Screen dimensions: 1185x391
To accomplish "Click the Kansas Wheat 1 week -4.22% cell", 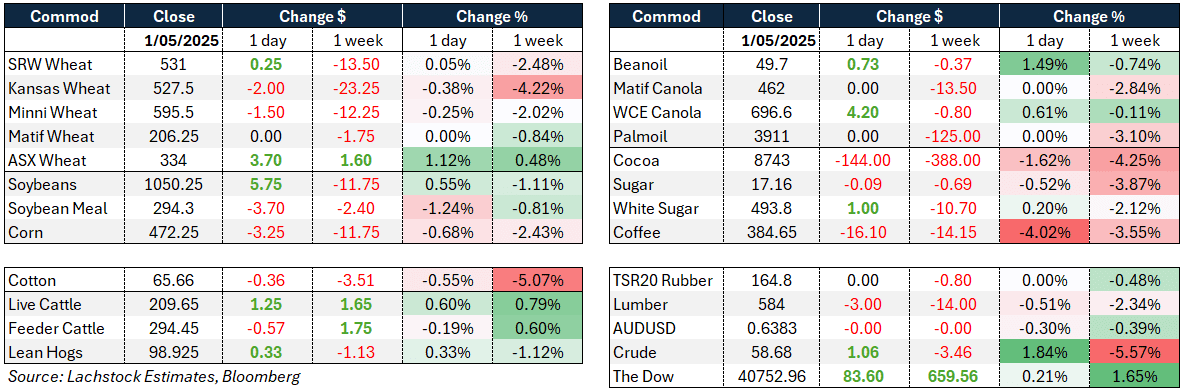I will [x=537, y=88].
